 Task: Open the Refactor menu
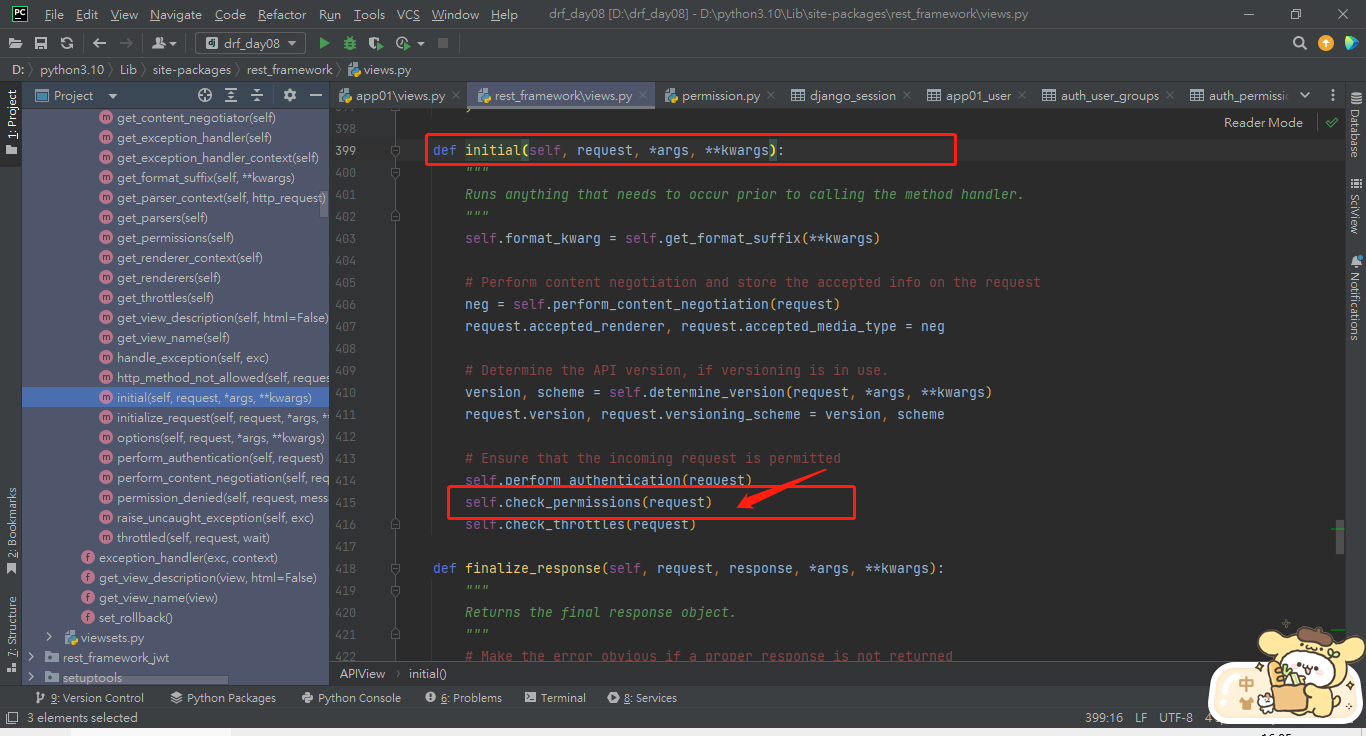pos(282,14)
